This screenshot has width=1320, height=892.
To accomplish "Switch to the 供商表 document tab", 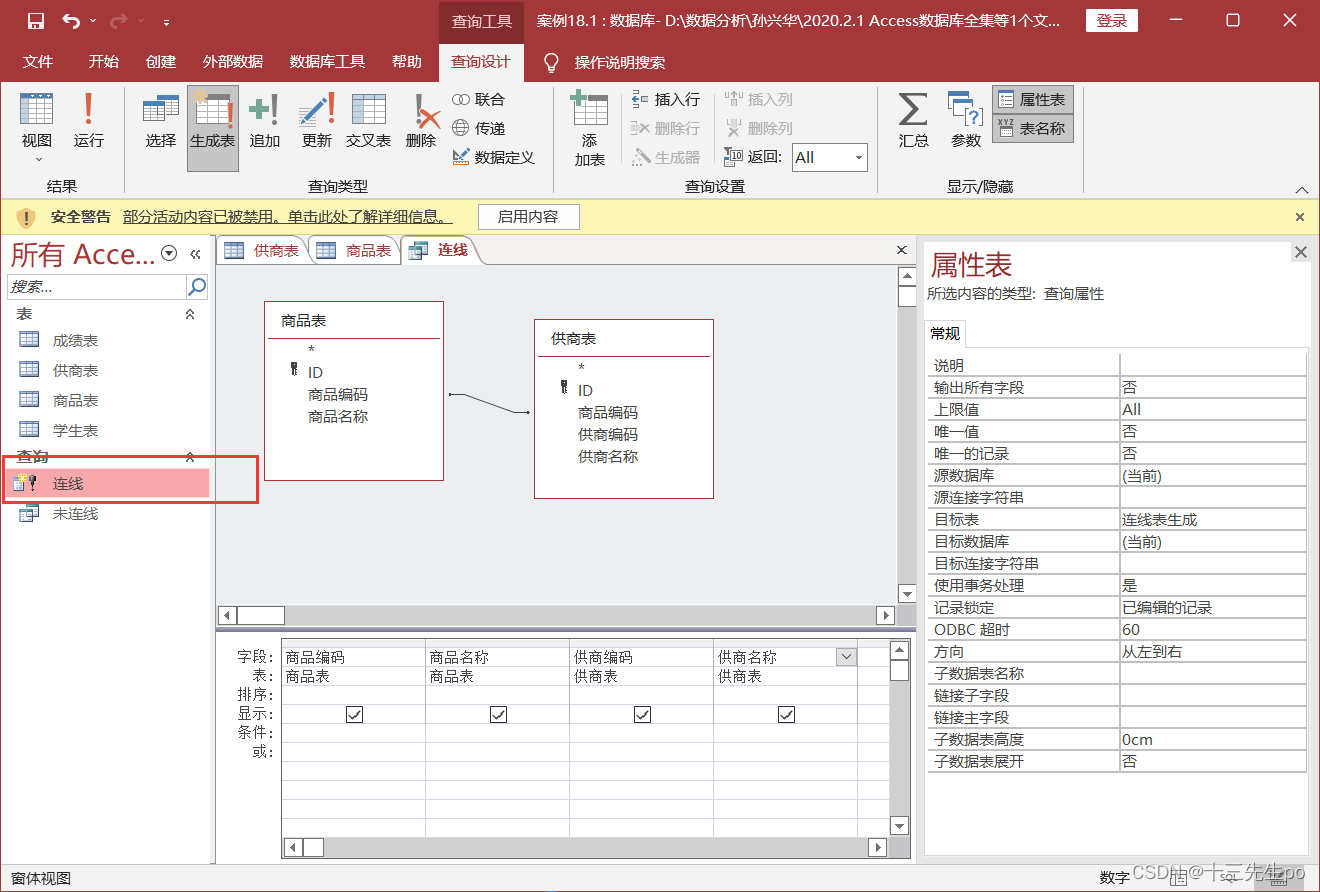I will (262, 250).
